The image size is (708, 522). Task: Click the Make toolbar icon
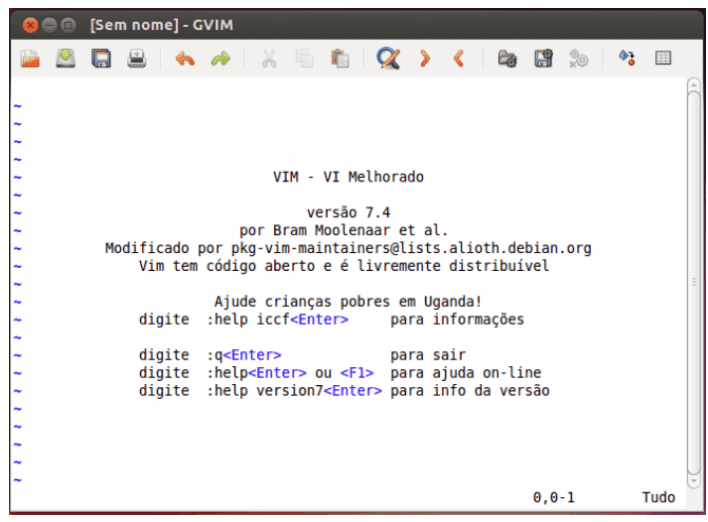click(627, 59)
